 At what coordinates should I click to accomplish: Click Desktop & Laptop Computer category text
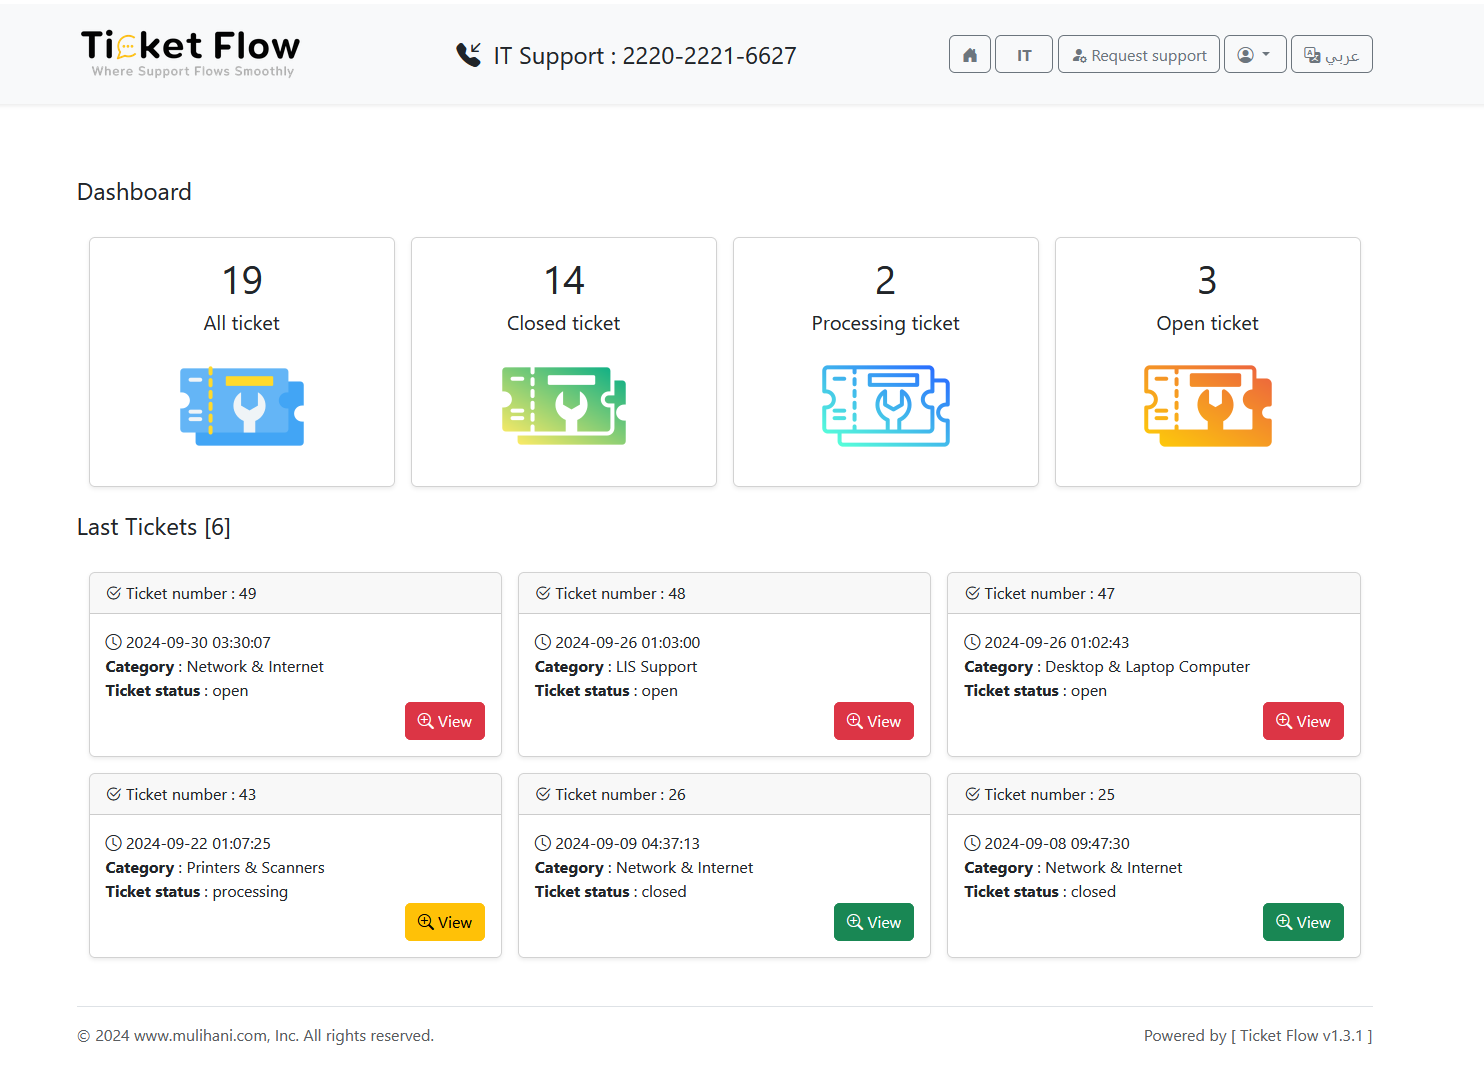1147,667
